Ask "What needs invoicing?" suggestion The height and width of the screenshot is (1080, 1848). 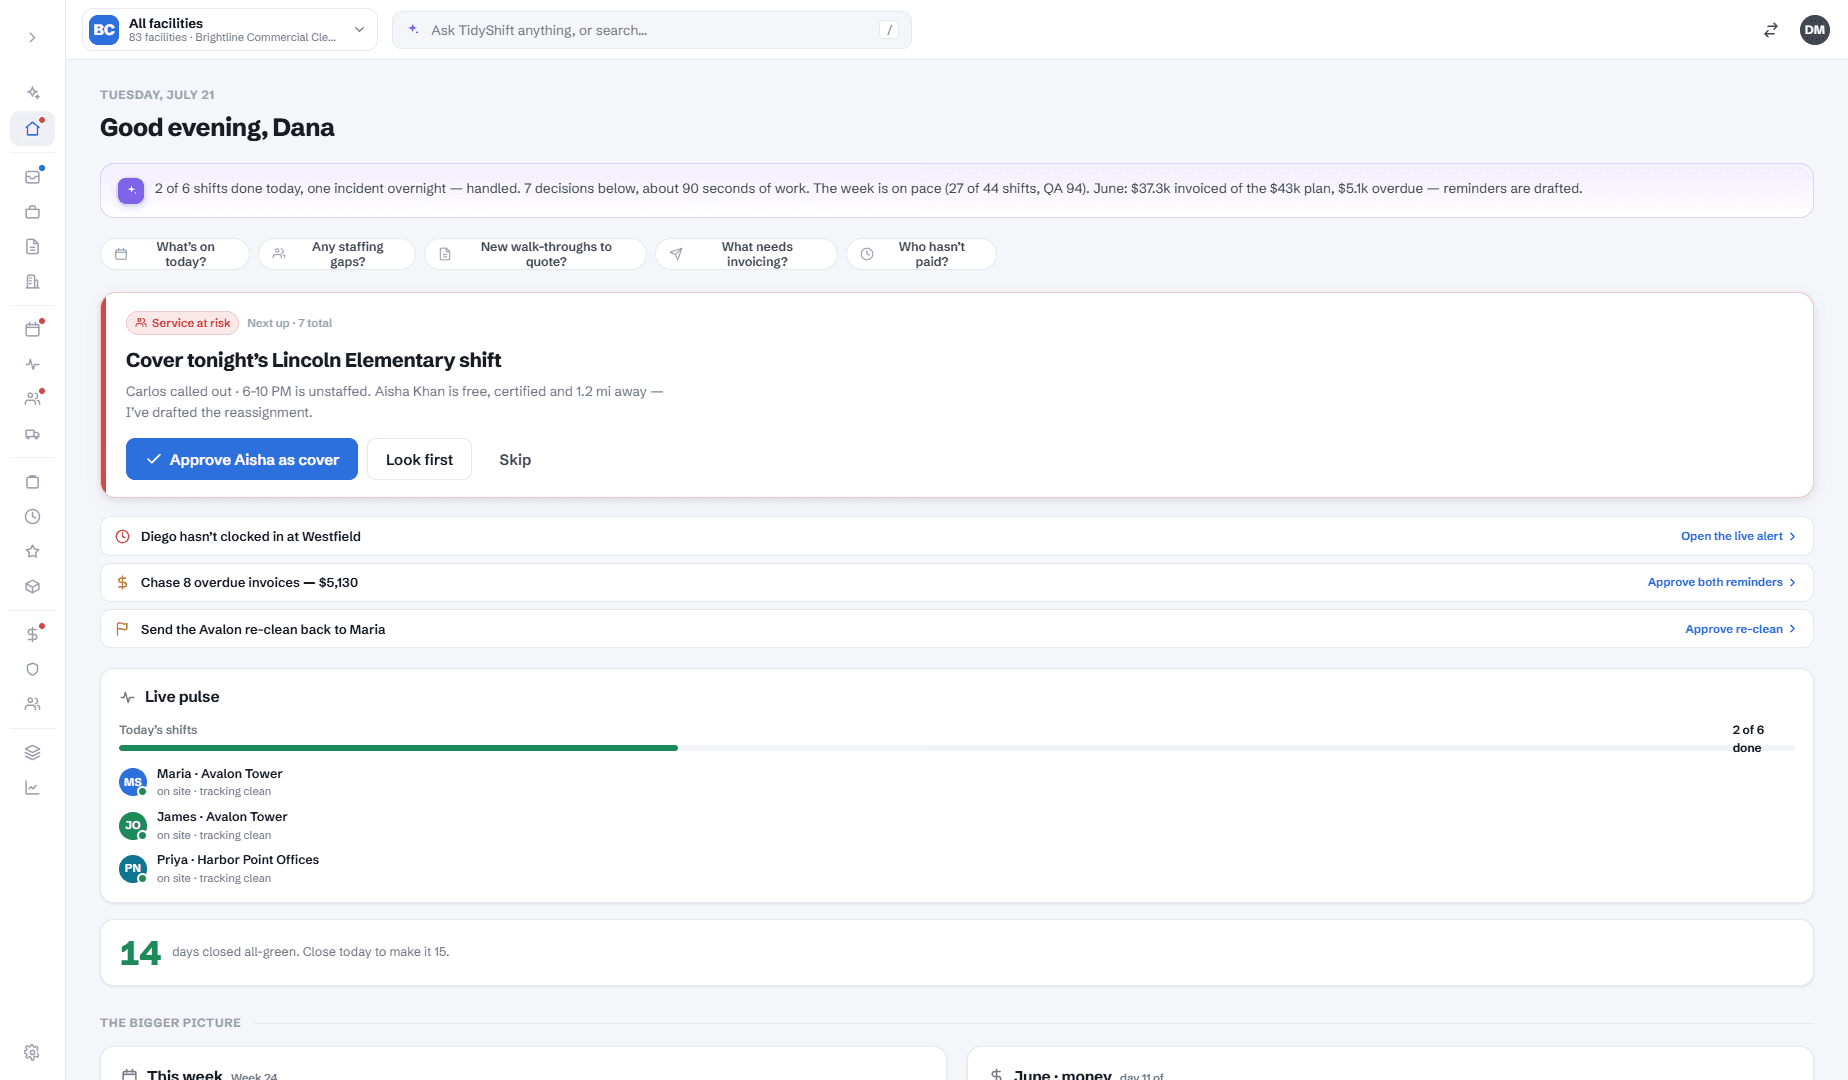[746, 254]
